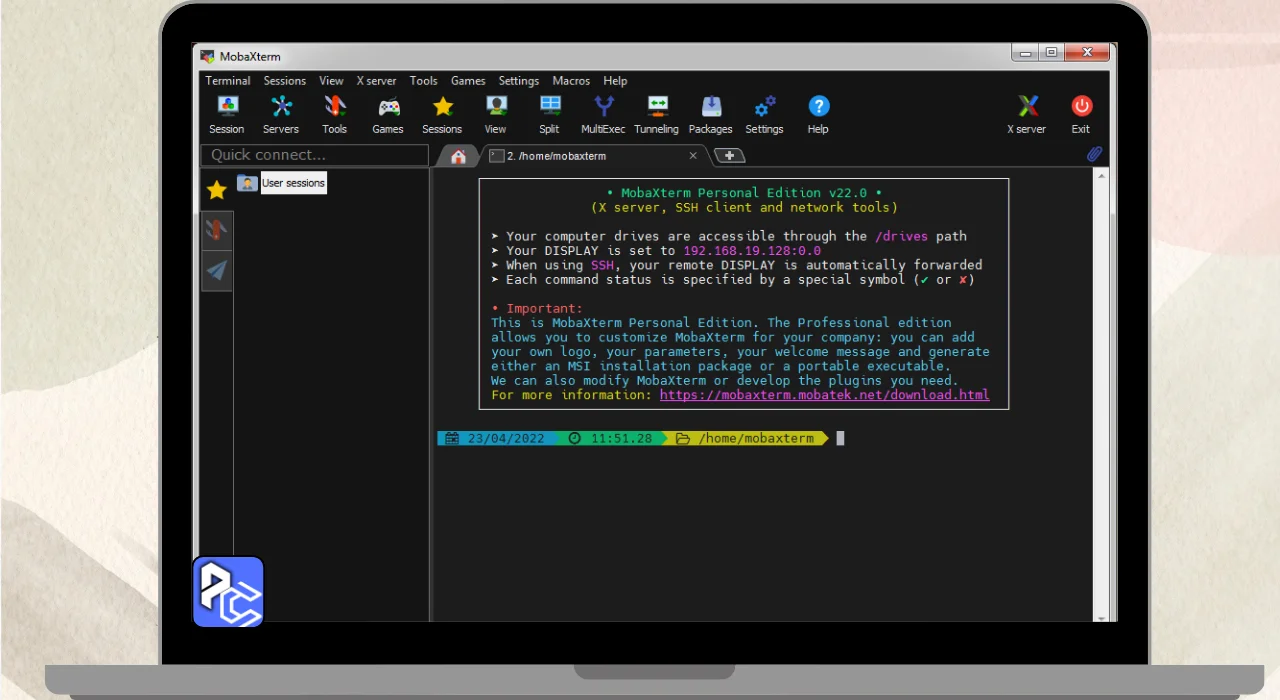Viewport: 1280px width, 700px height.
Task: Open the Session toolbar icon
Action: tap(227, 114)
